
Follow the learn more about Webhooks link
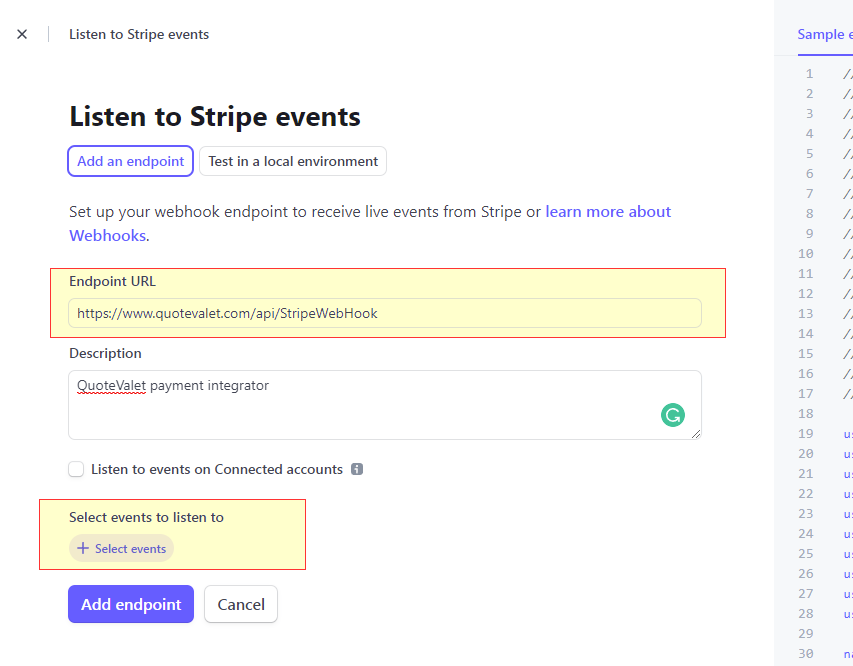click(x=608, y=212)
